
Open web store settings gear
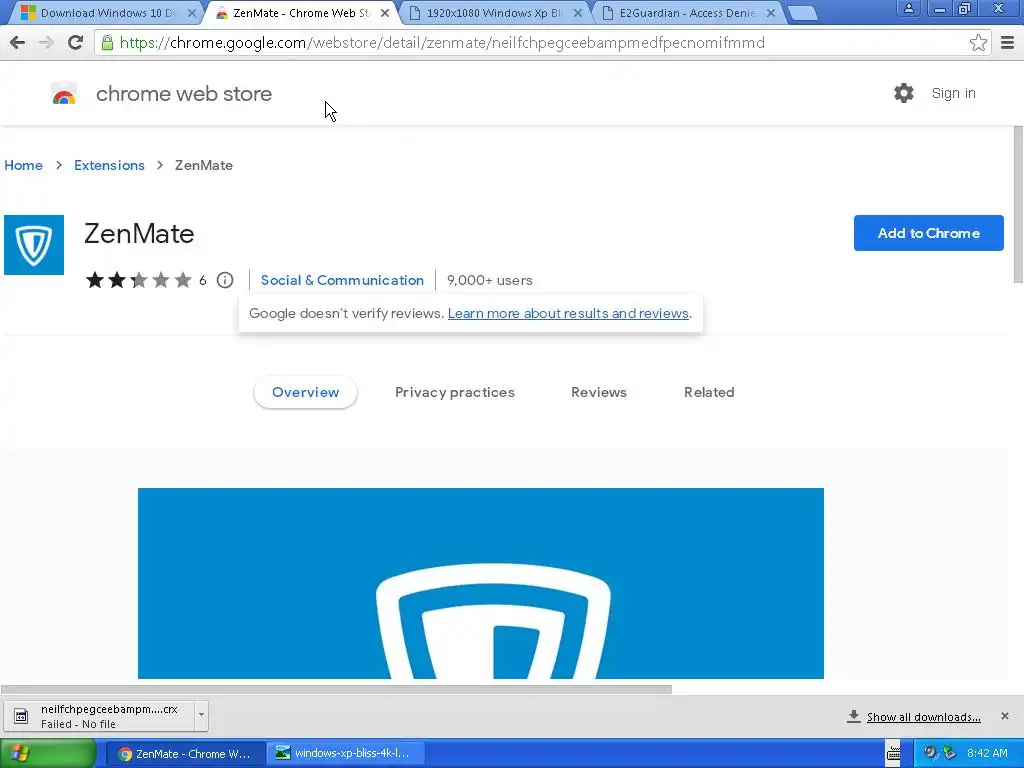904,93
